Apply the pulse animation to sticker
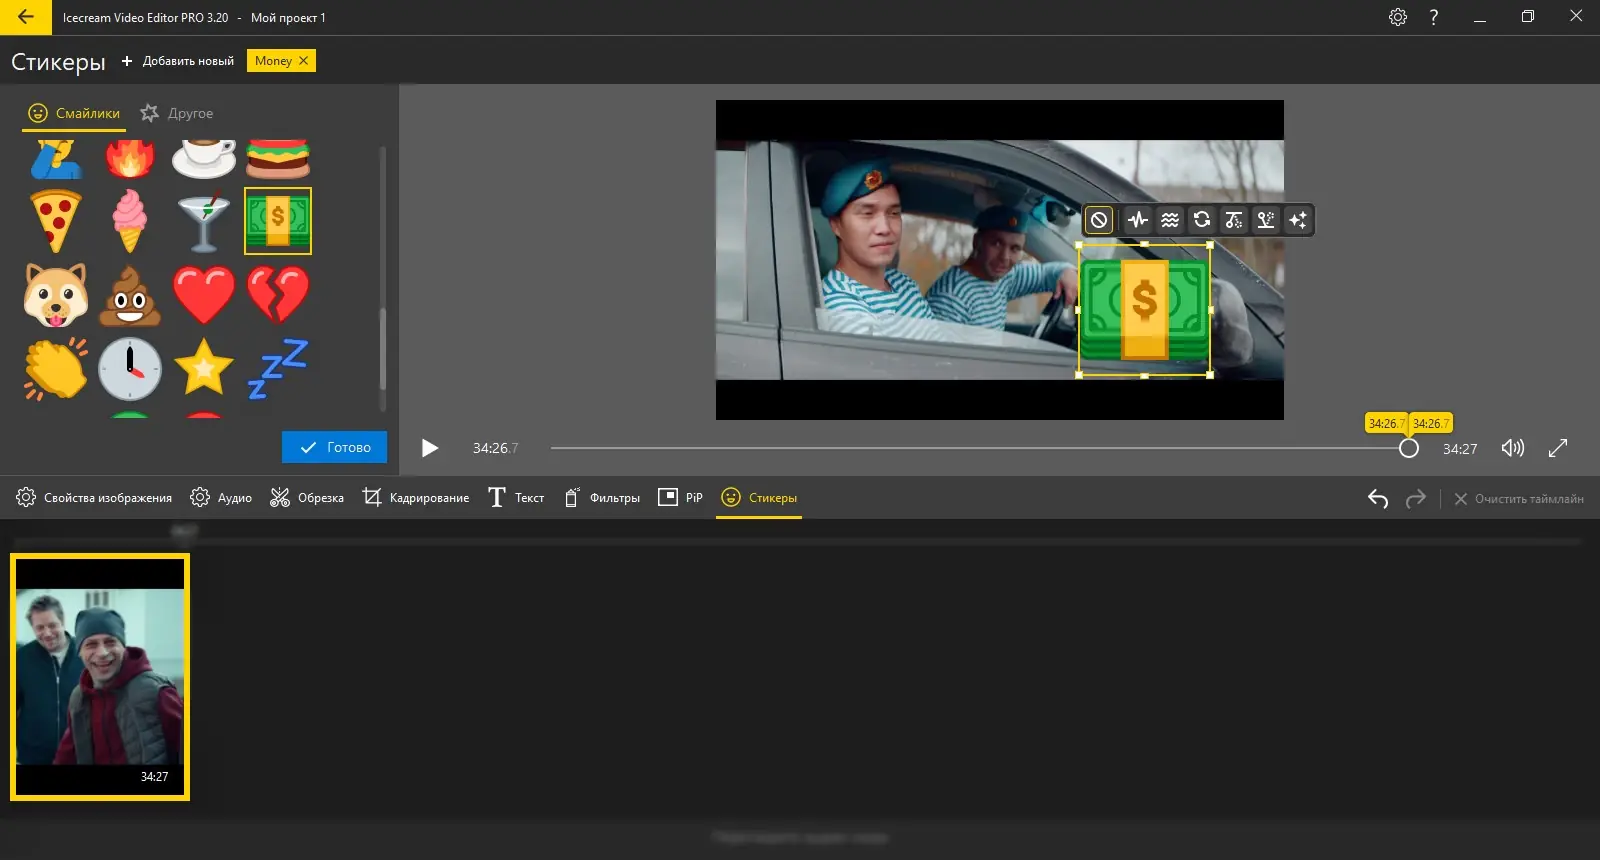Screen dimensions: 1600x860 point(1138,220)
